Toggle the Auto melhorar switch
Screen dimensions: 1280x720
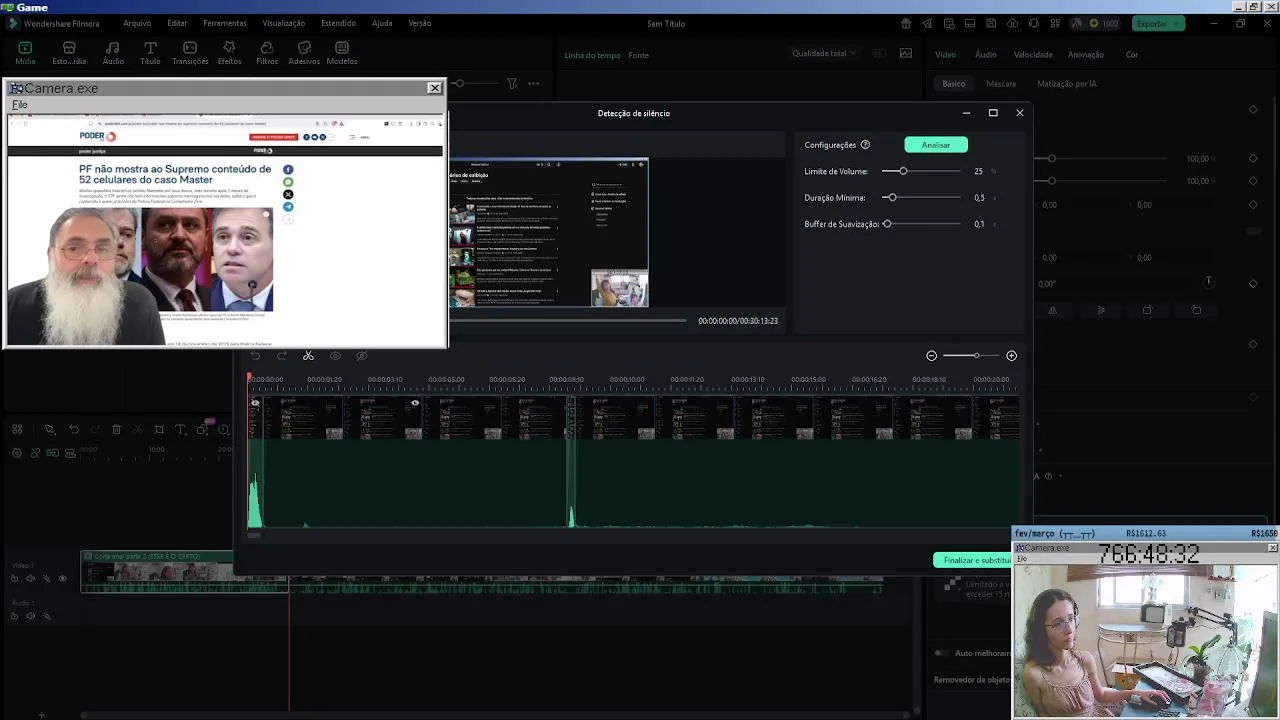coord(940,653)
